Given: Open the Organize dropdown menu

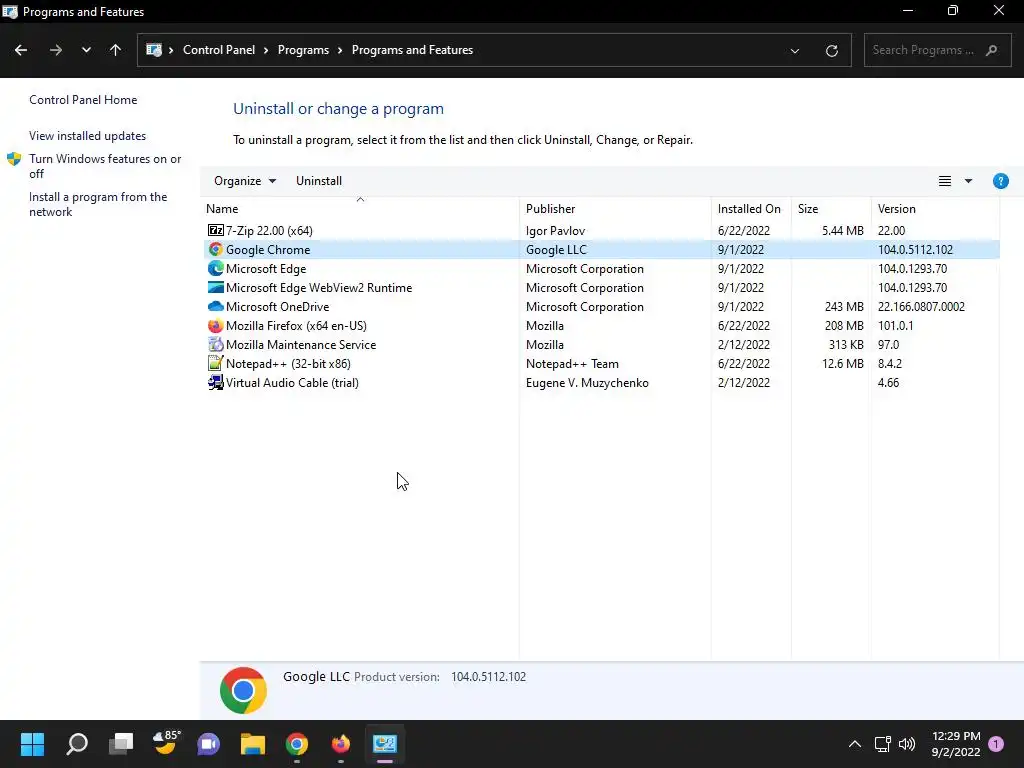Looking at the screenshot, I should 245,181.
